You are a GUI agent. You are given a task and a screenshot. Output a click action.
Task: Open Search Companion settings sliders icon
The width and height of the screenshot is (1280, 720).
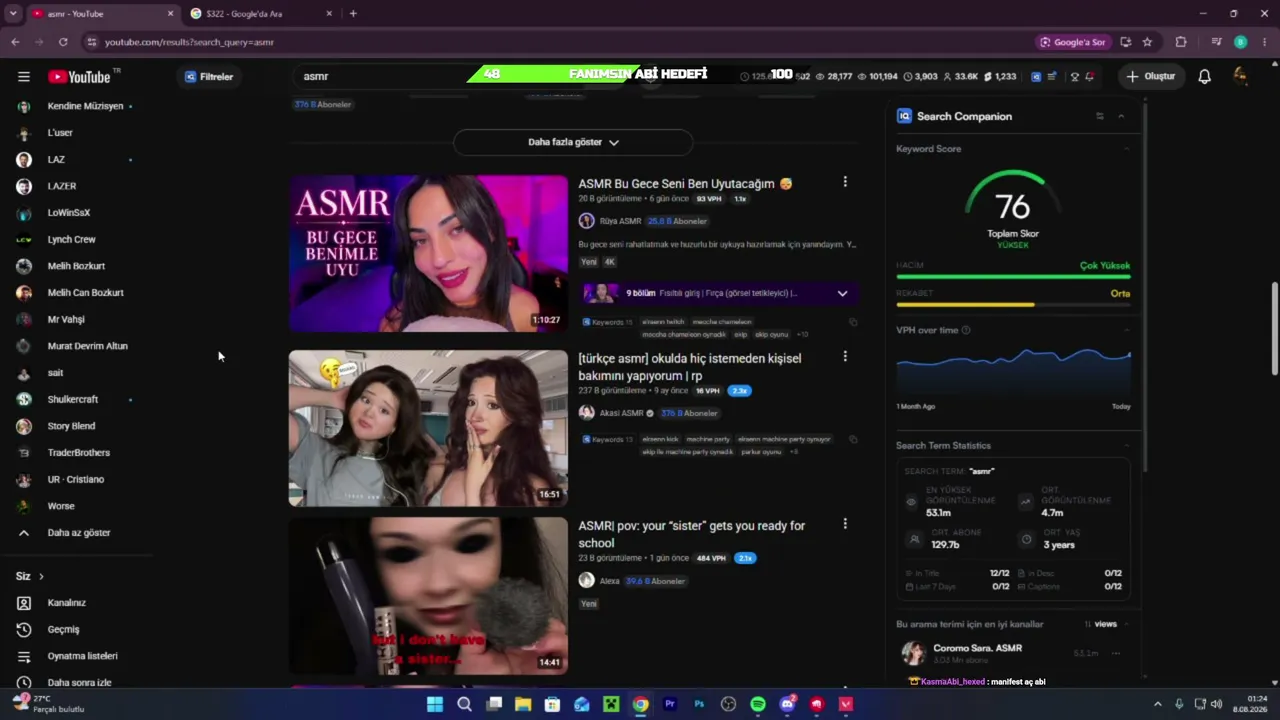pyautogui.click(x=1099, y=116)
